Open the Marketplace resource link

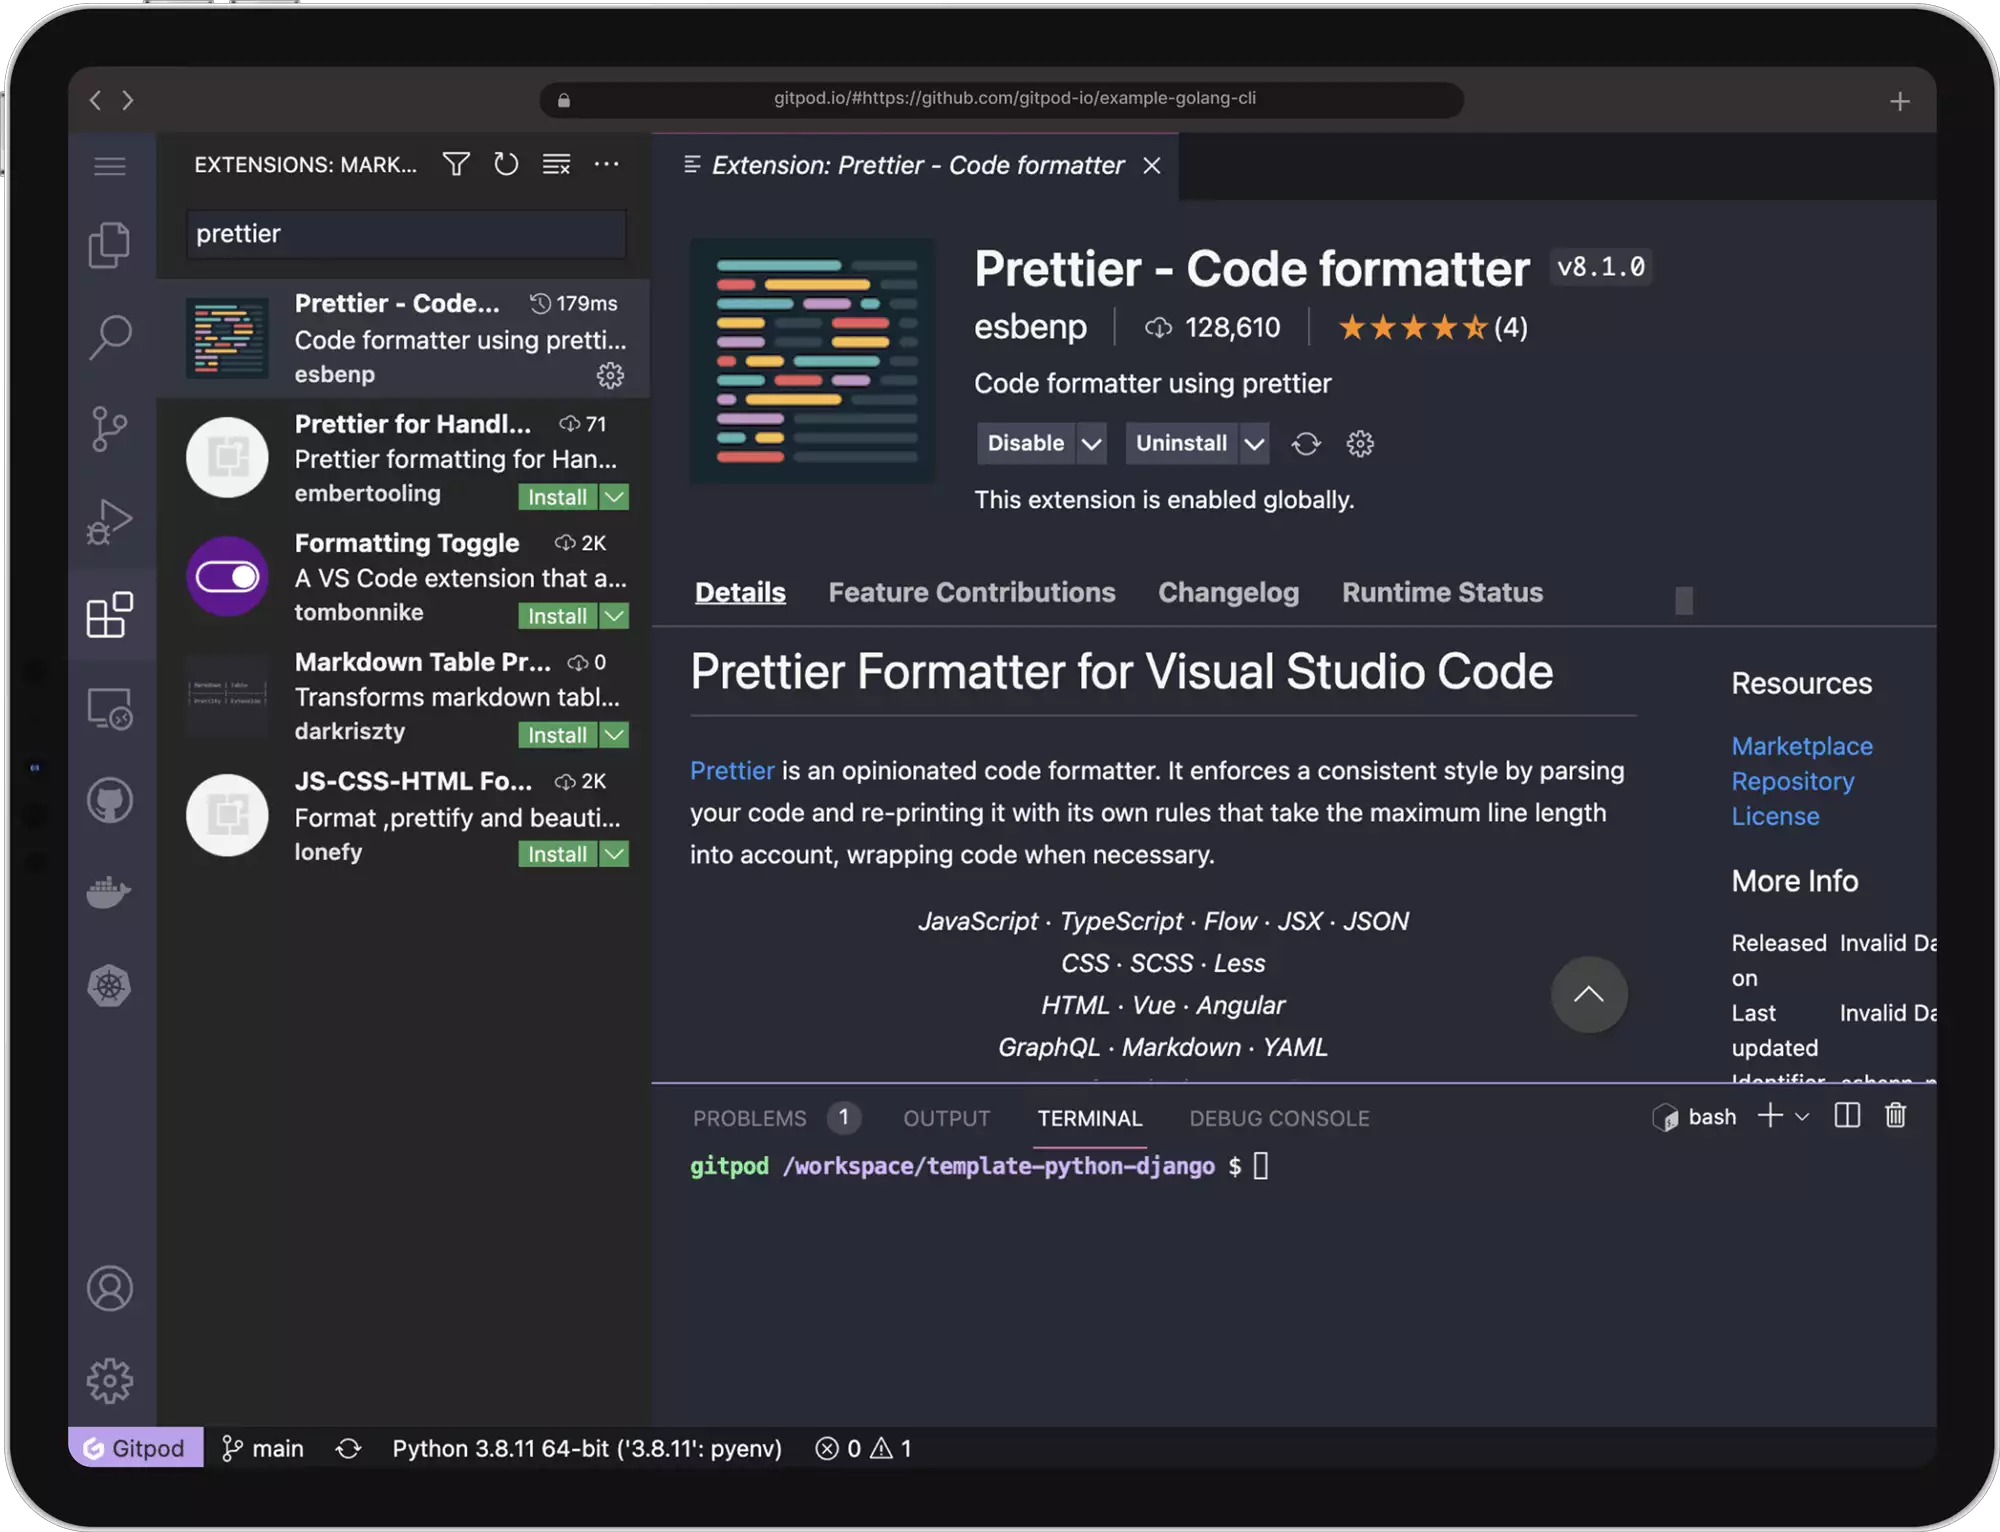click(x=1802, y=746)
